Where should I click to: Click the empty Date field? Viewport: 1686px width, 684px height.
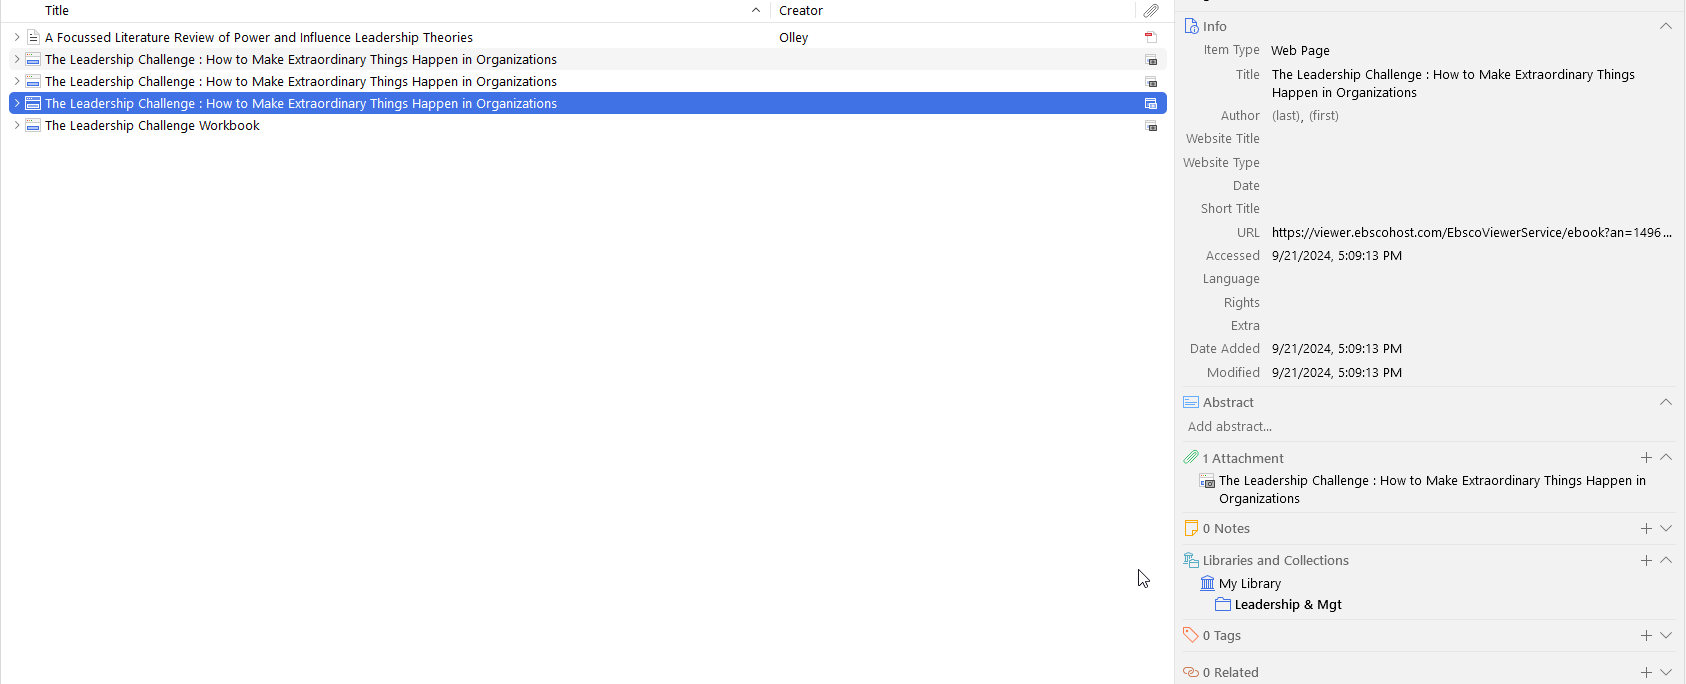1471,186
